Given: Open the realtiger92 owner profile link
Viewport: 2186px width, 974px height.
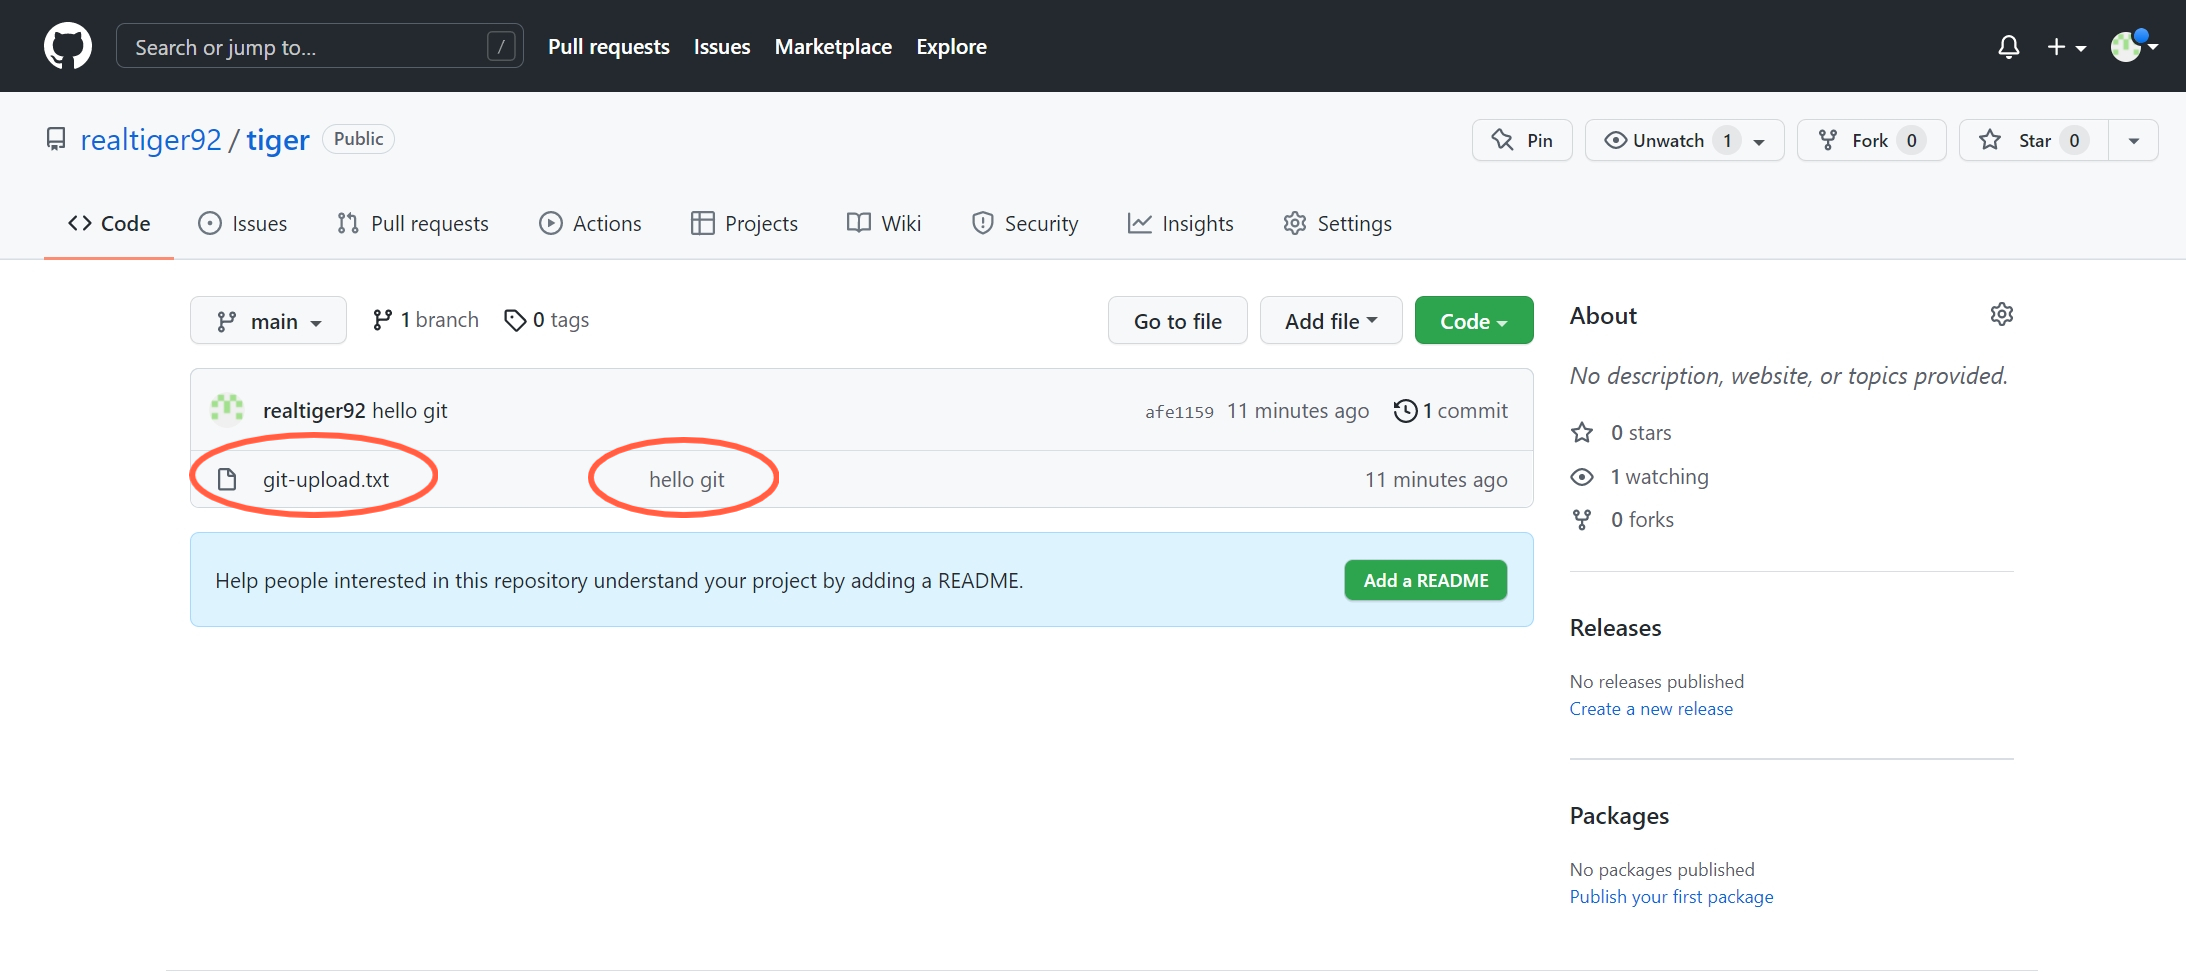Looking at the screenshot, I should tap(151, 140).
